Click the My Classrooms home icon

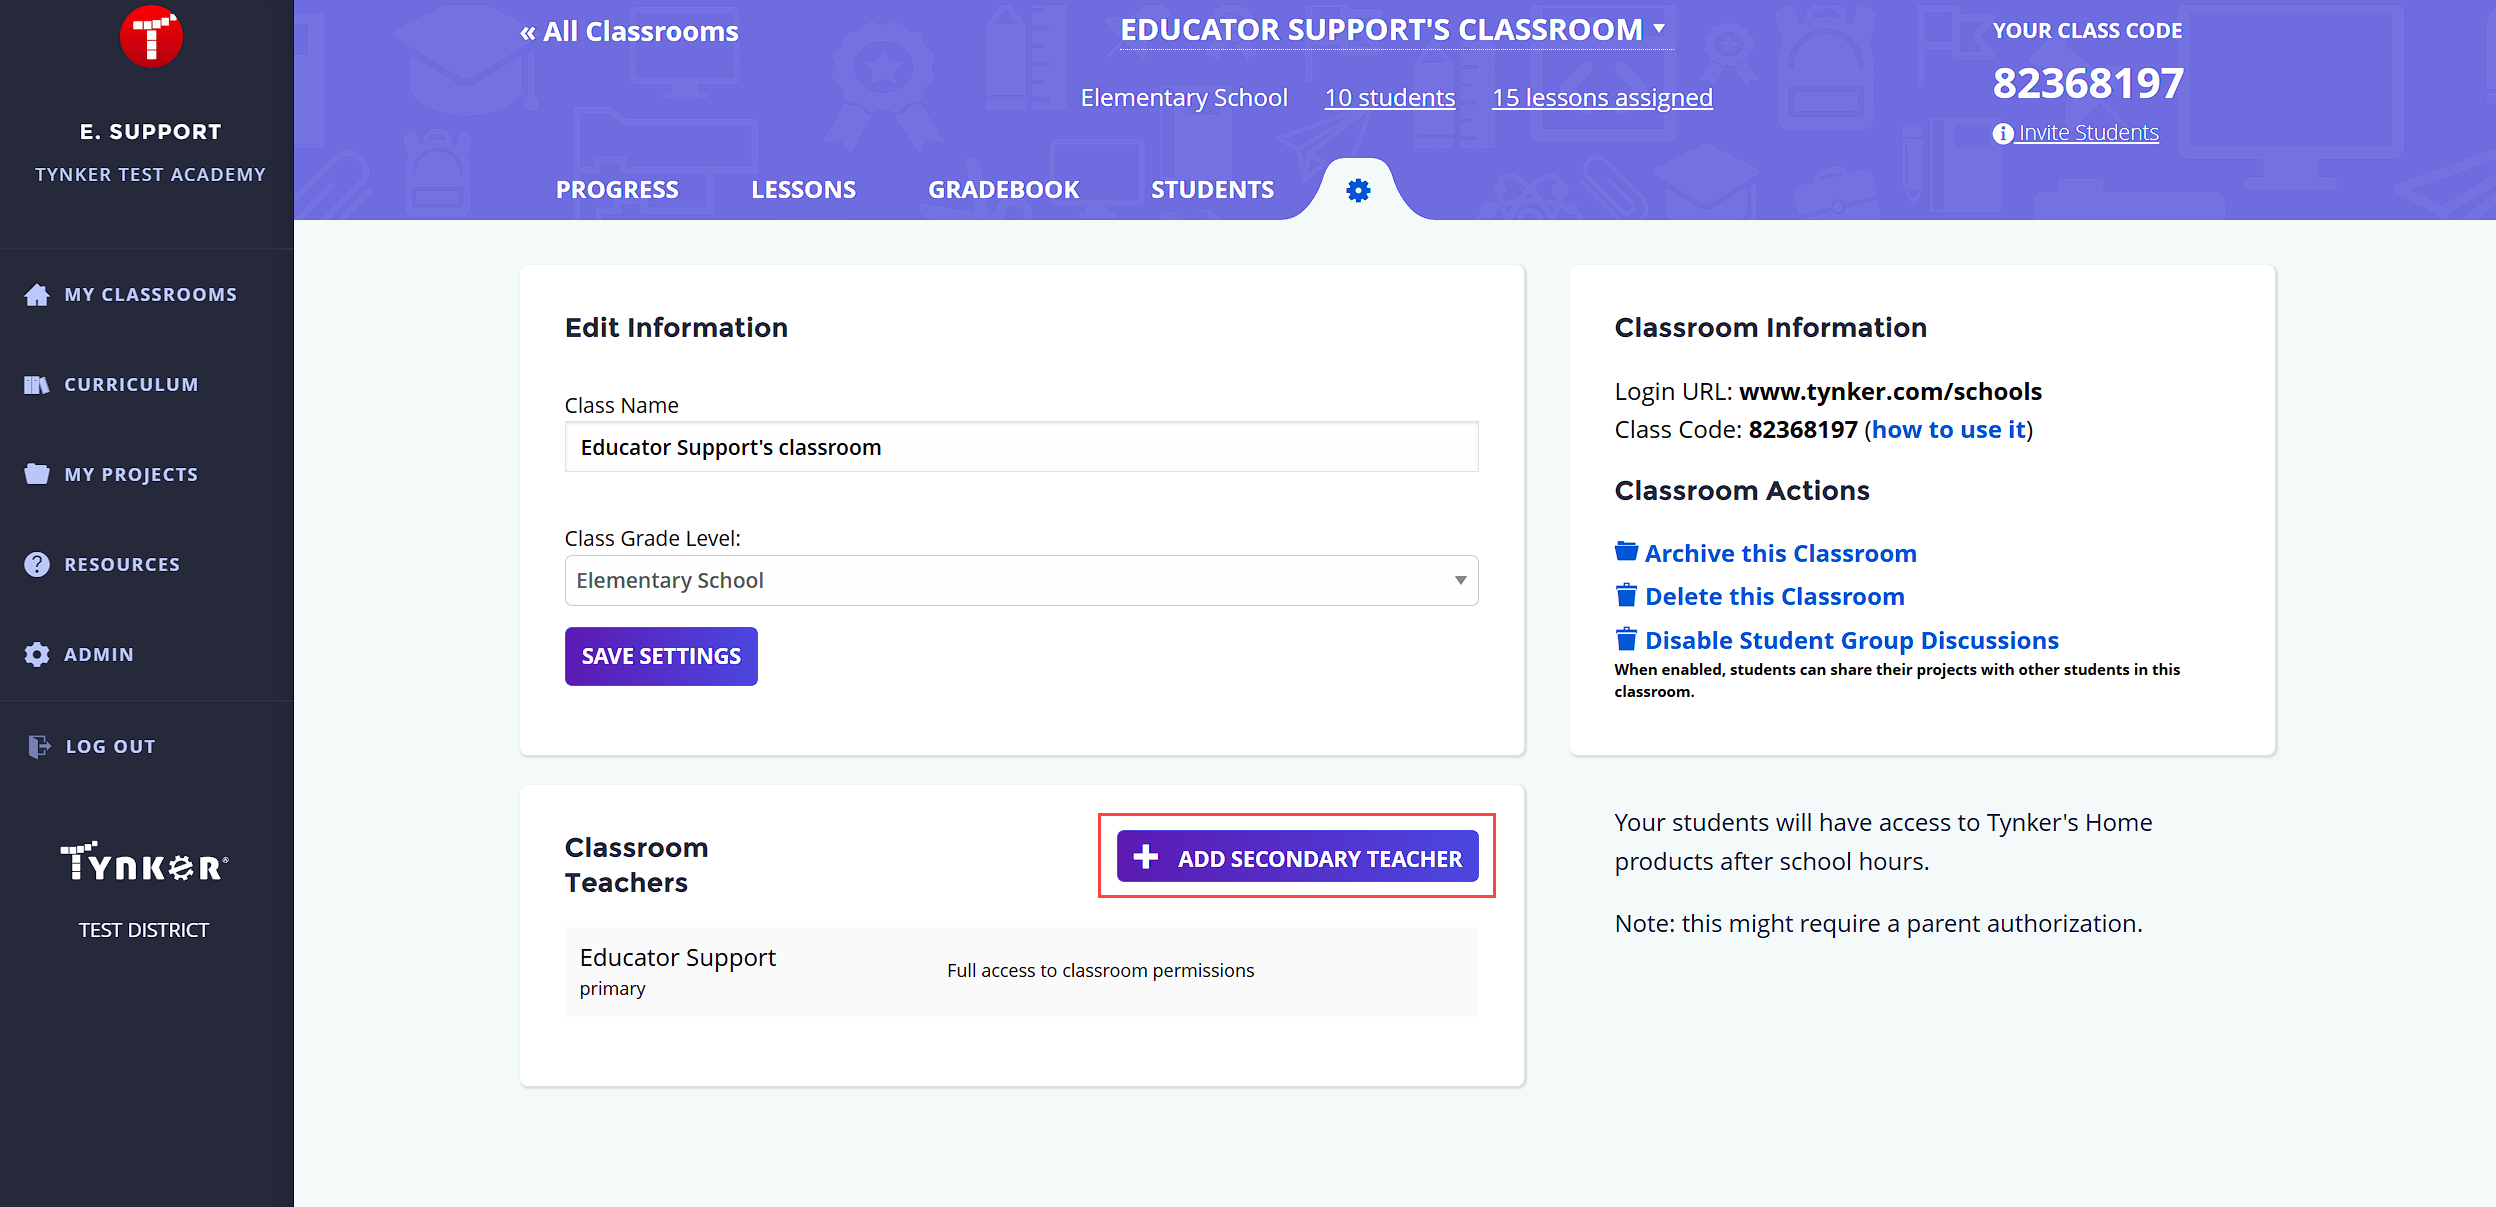click(37, 295)
